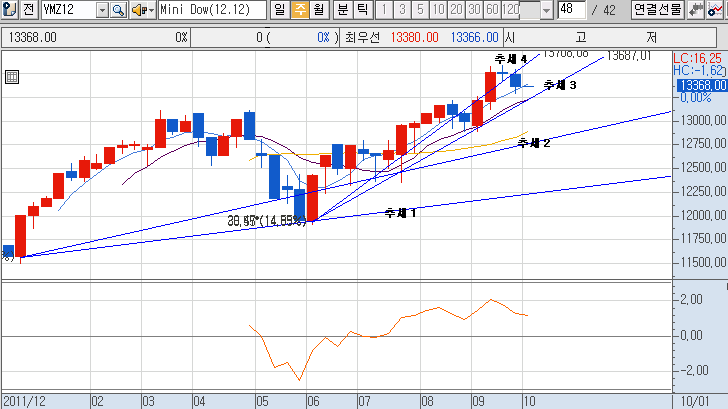Switch to minute (분) chart tab
This screenshot has width=728, height=409.
click(x=342, y=10)
